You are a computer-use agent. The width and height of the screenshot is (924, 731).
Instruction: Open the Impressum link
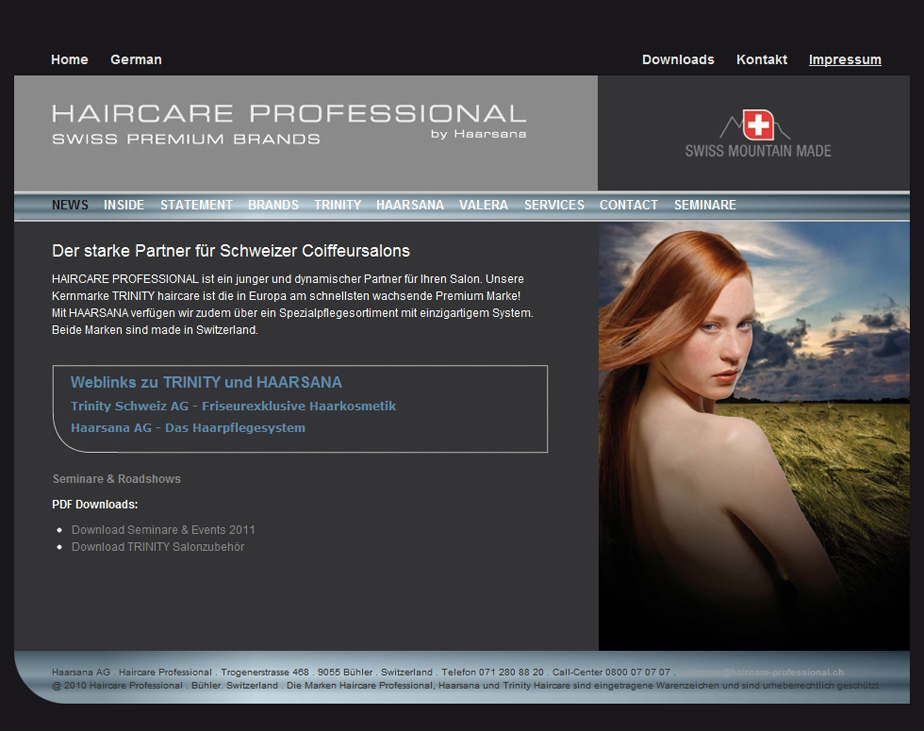point(845,60)
